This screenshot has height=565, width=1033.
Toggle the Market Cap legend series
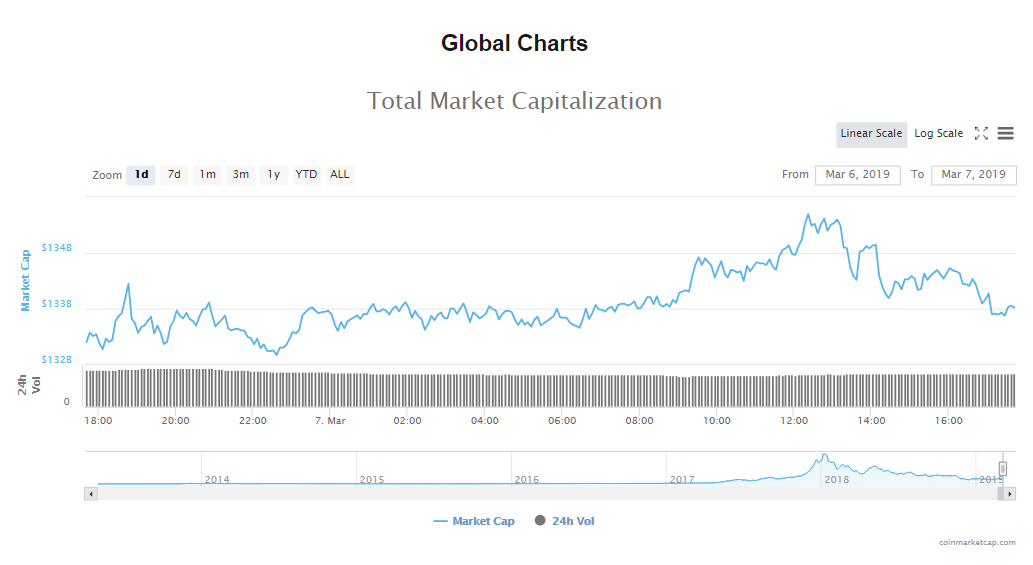pyautogui.click(x=474, y=521)
